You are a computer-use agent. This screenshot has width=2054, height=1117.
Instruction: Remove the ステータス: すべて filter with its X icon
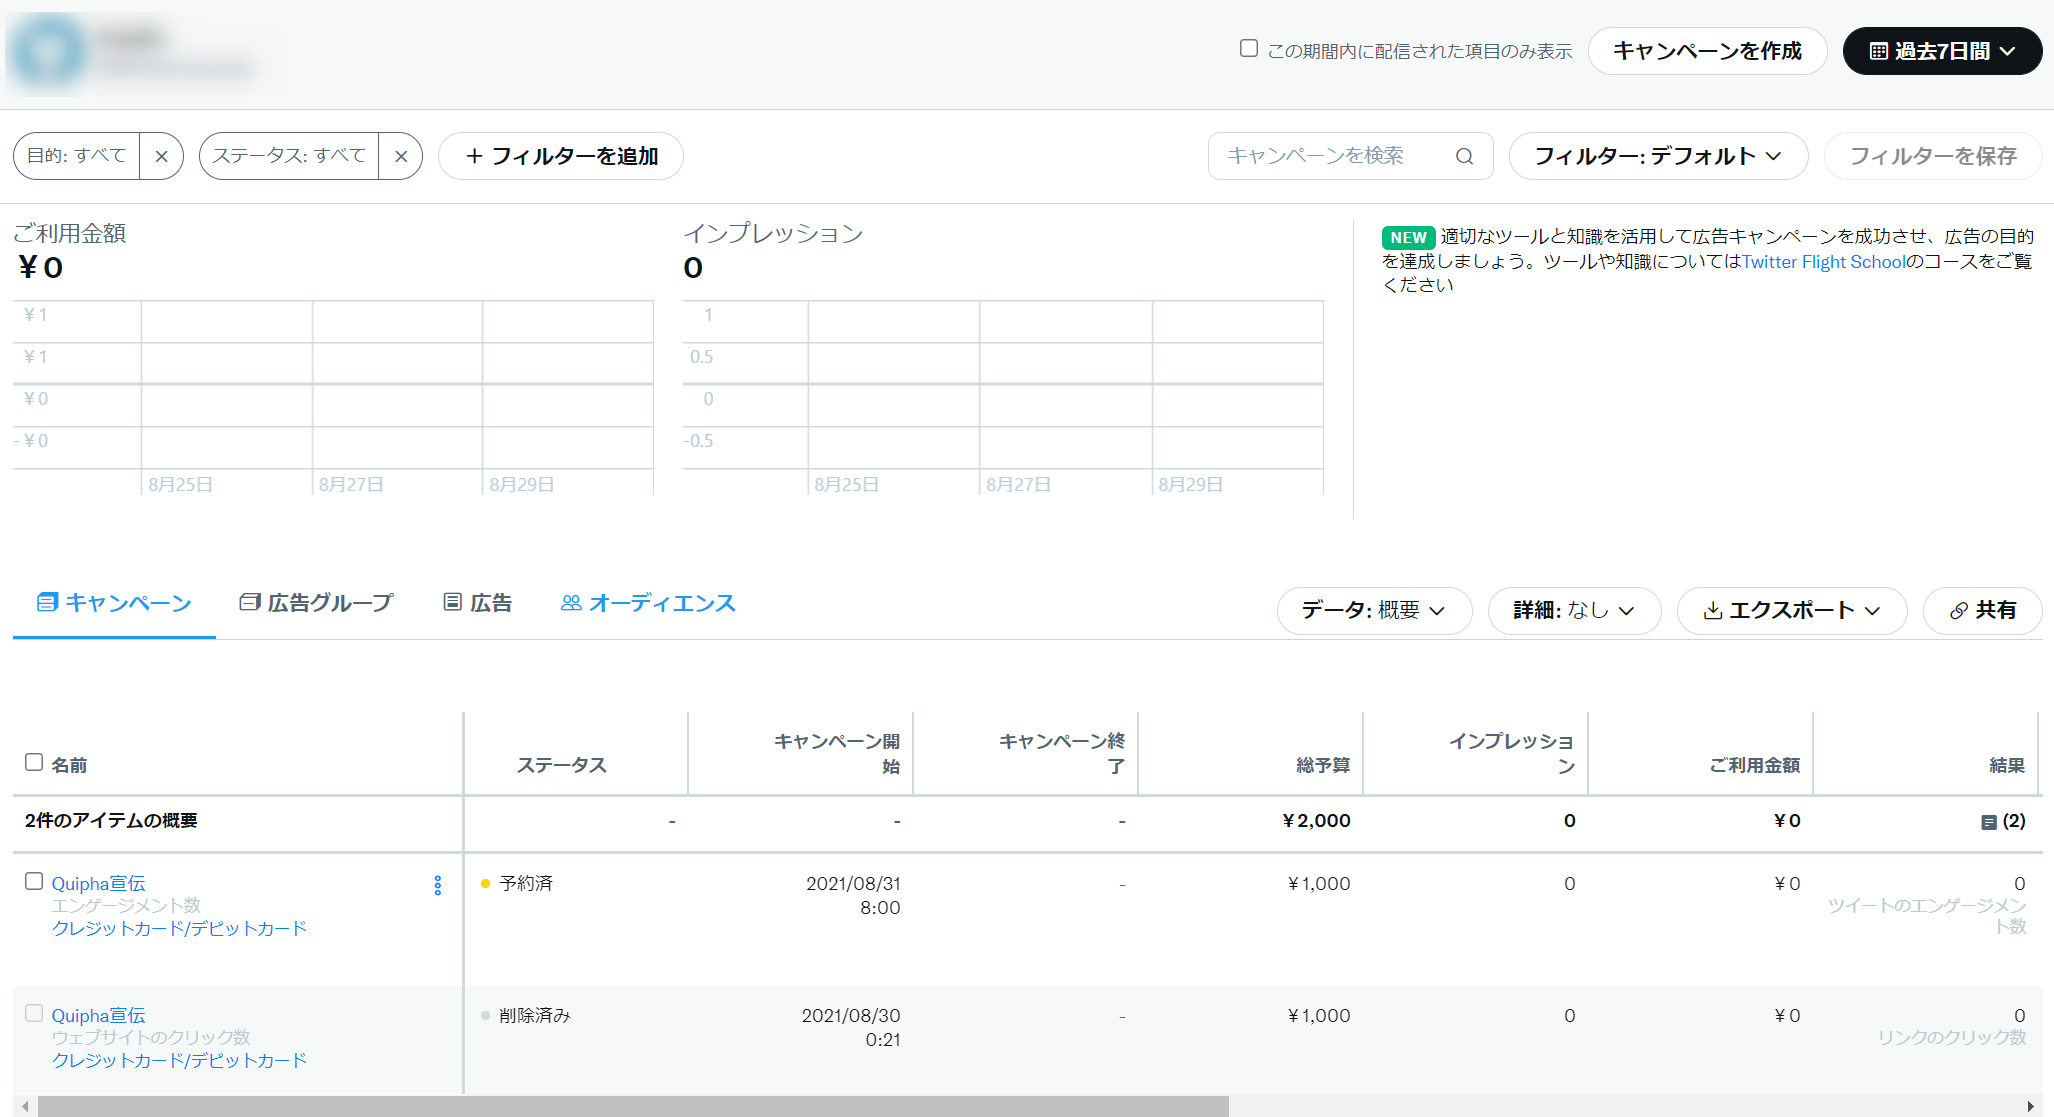pyautogui.click(x=401, y=156)
